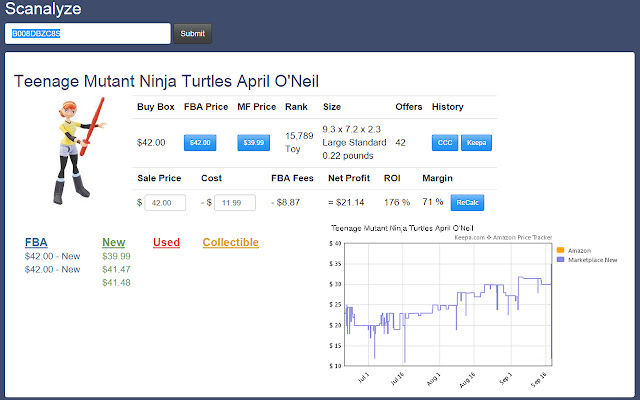Open the New offers link
This screenshot has height=400, width=640.
click(x=113, y=242)
